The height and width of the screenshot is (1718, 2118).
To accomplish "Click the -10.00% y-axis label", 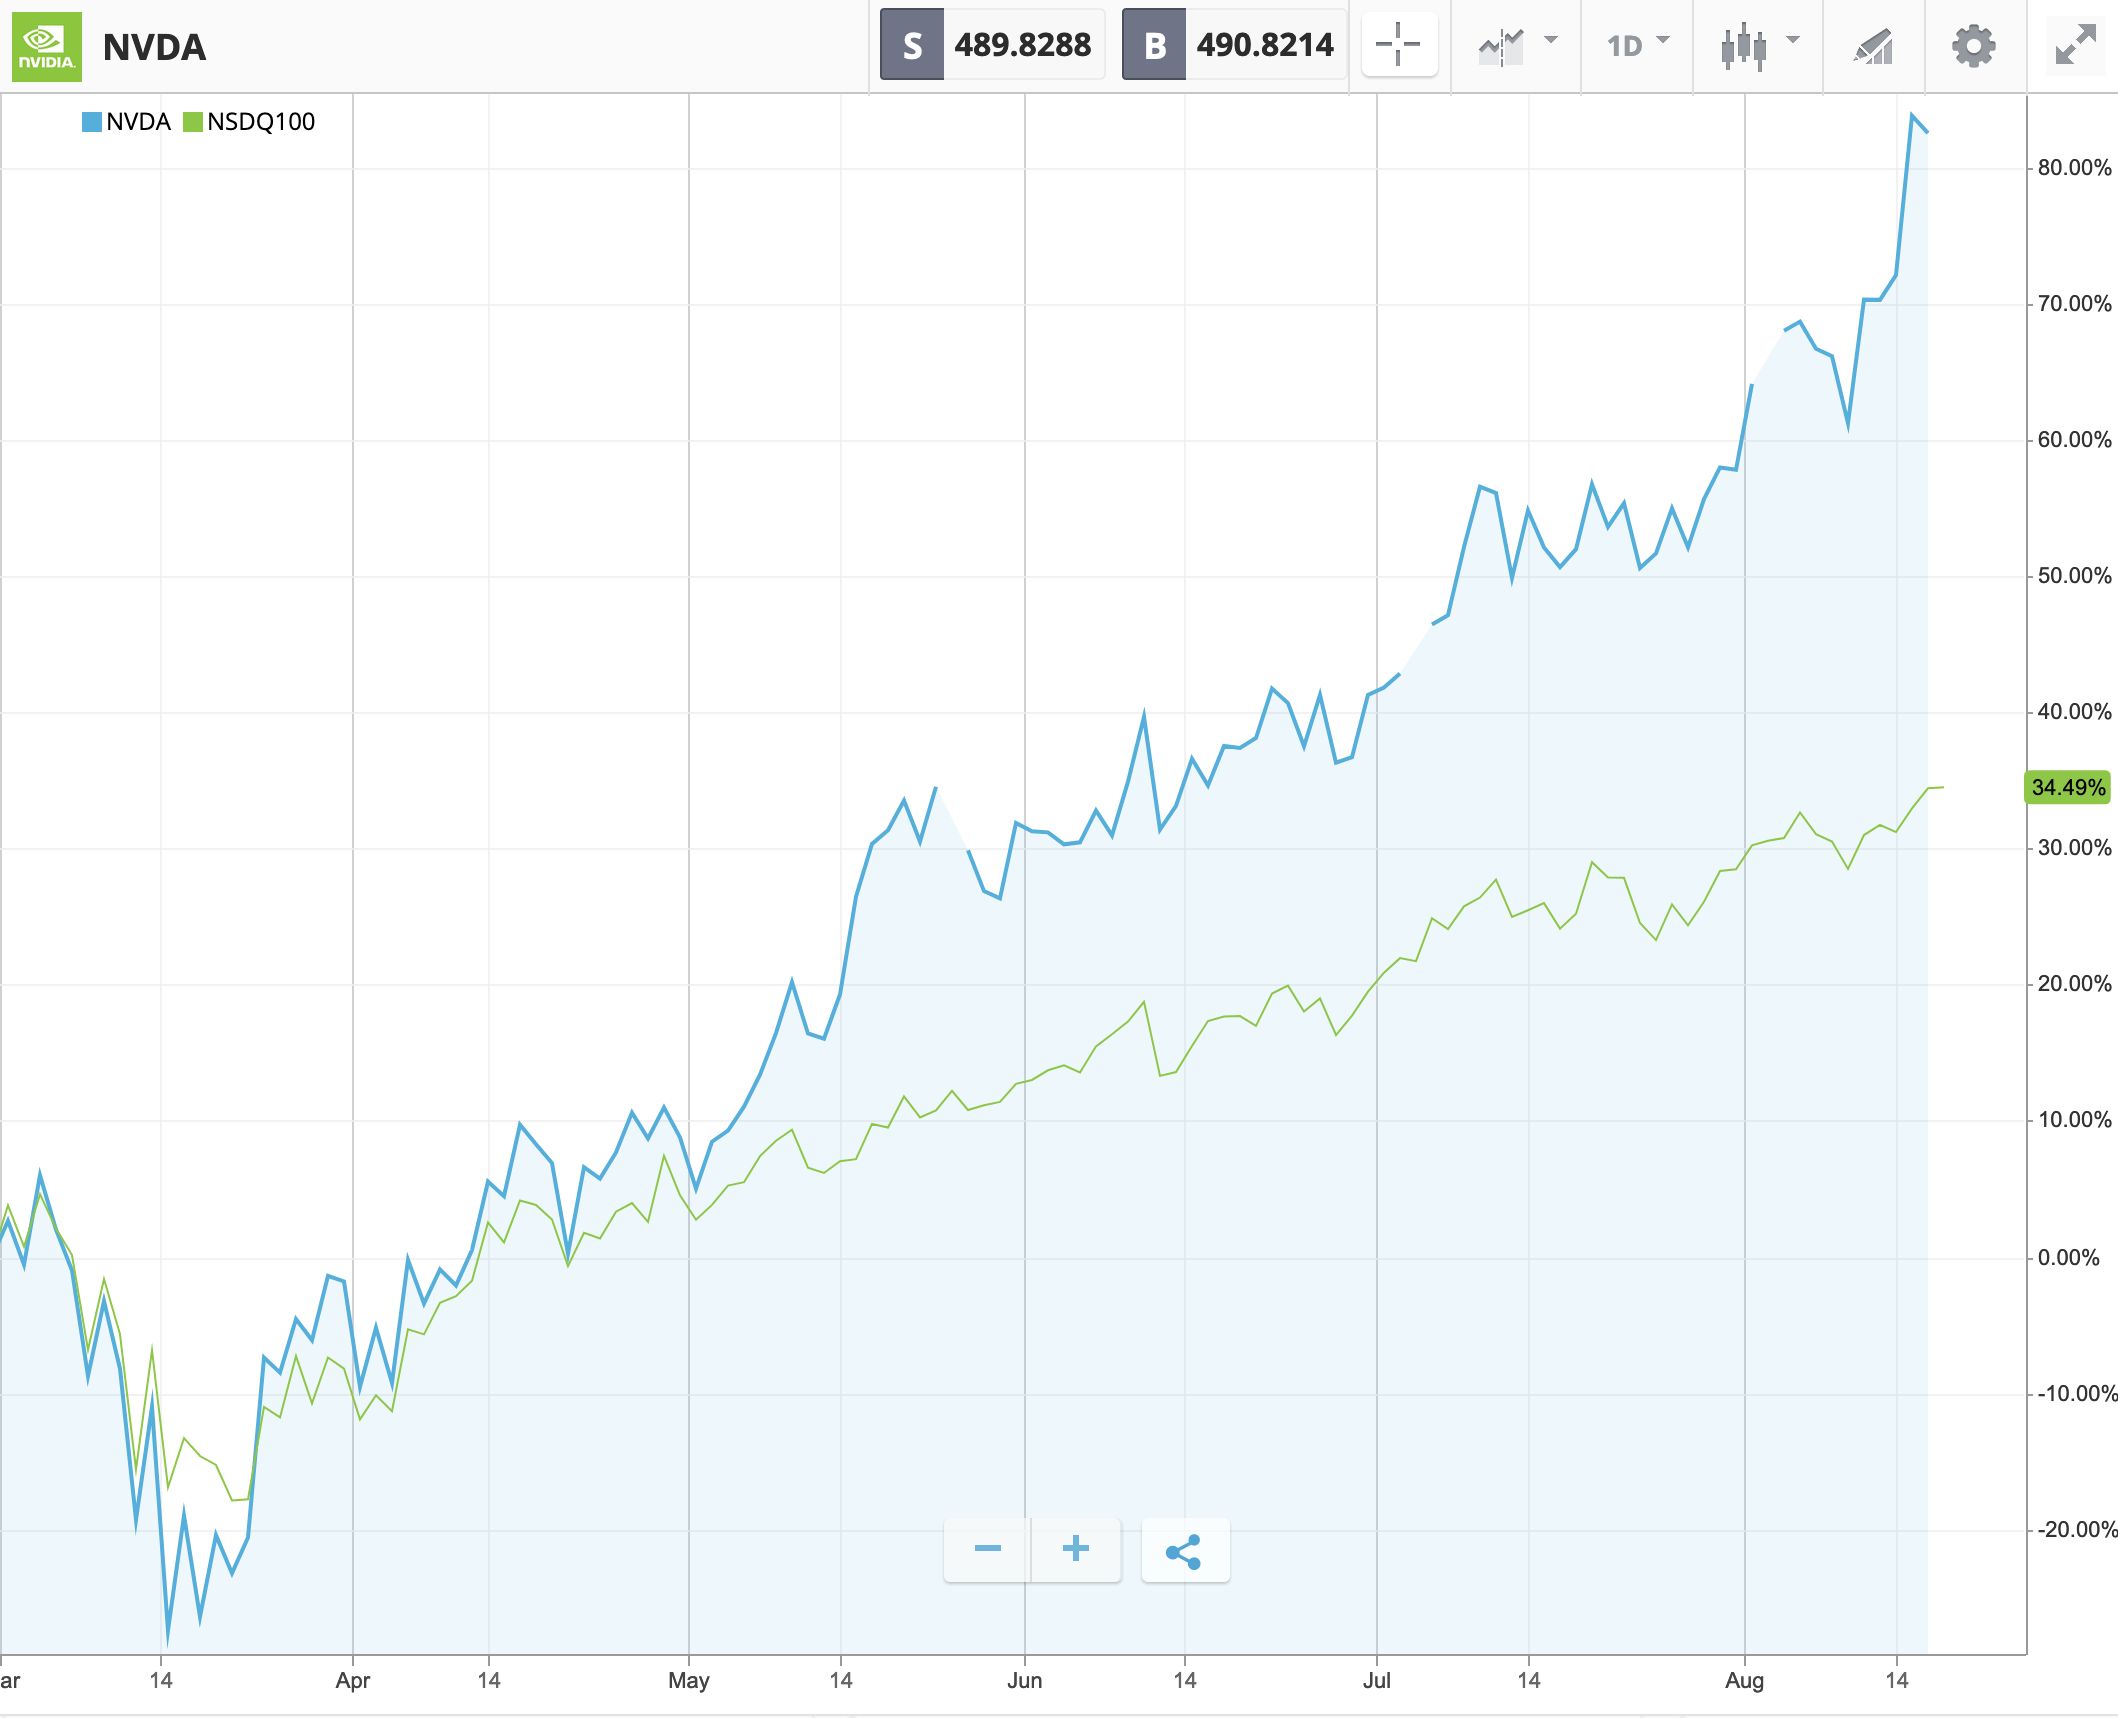I will click(x=2077, y=1394).
